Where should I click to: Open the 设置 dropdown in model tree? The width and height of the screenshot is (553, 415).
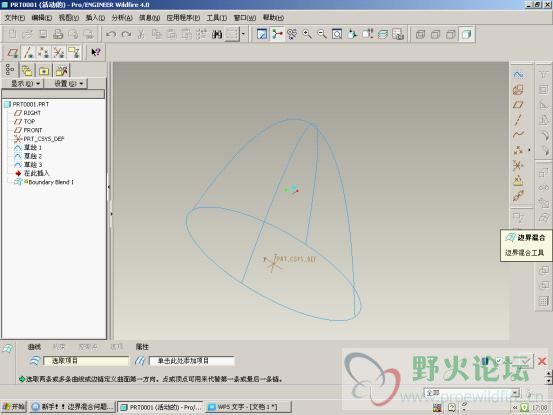point(68,84)
